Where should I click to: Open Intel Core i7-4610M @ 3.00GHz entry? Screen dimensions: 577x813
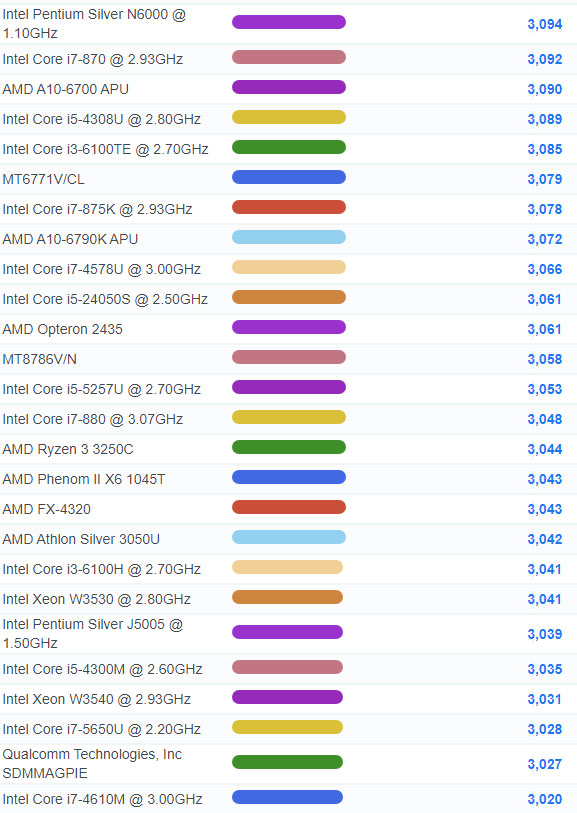pyautogui.click(x=102, y=800)
